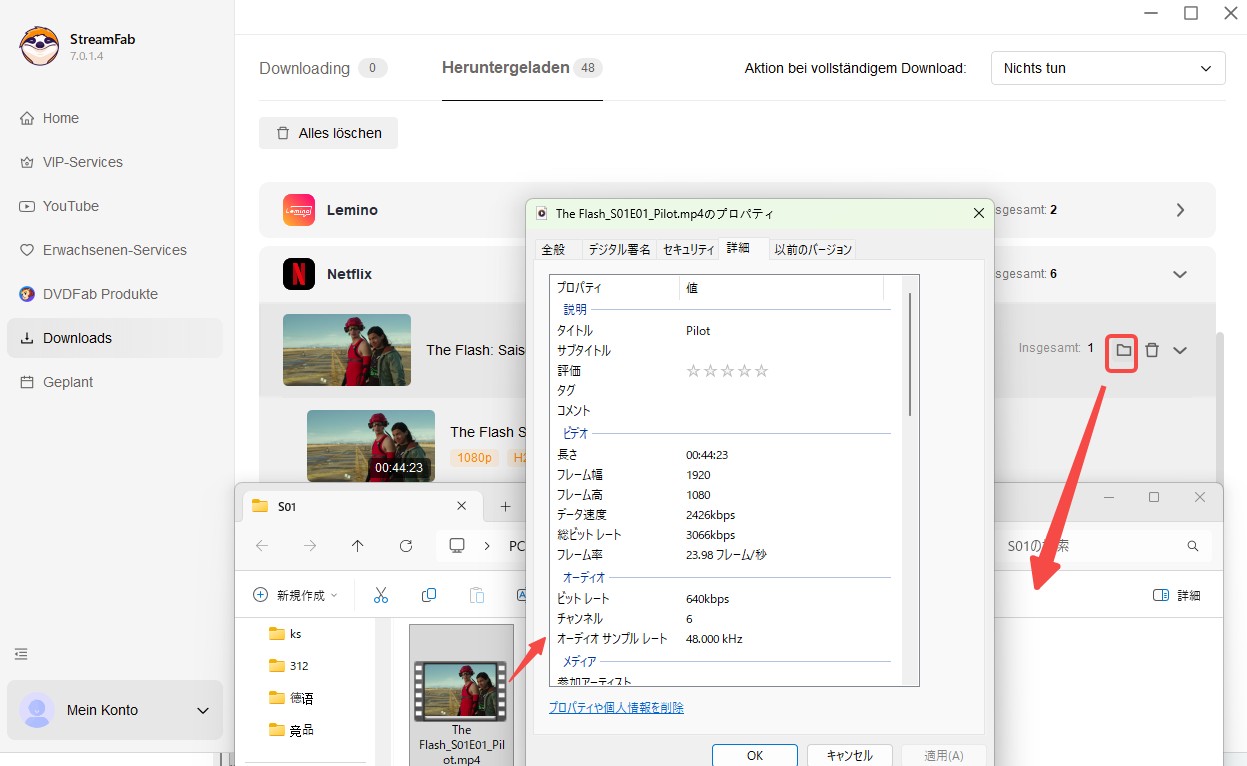Rate the file with first star

693,371
